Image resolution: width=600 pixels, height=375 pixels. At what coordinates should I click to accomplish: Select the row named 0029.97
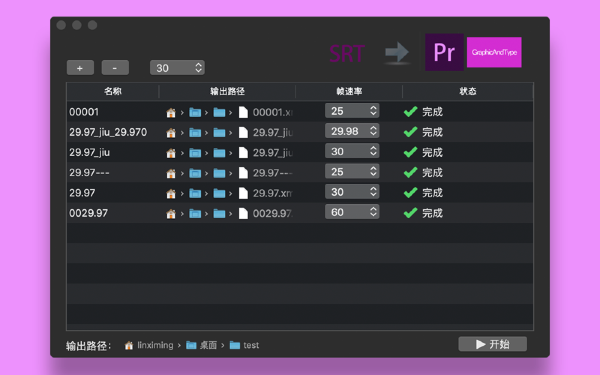click(x=300, y=213)
